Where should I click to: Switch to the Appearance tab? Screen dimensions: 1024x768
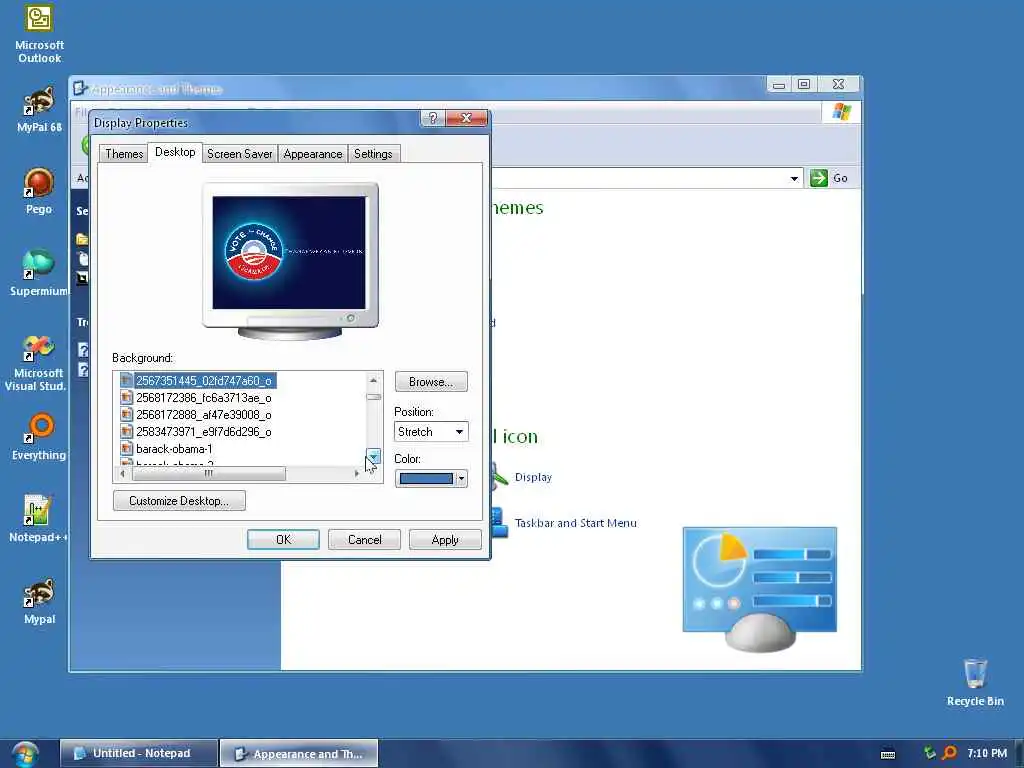point(313,153)
